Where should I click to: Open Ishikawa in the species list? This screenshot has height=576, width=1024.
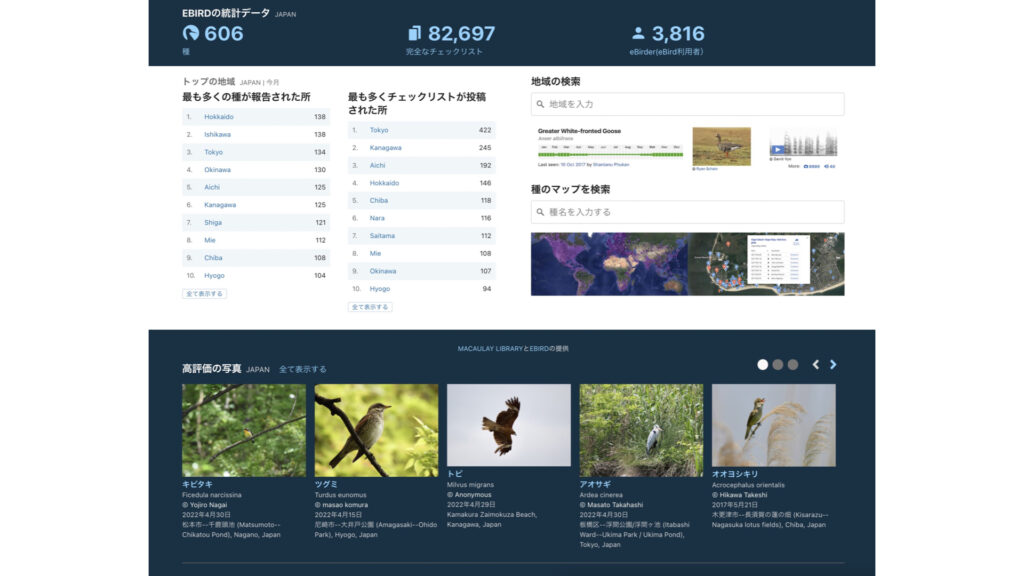217,135
